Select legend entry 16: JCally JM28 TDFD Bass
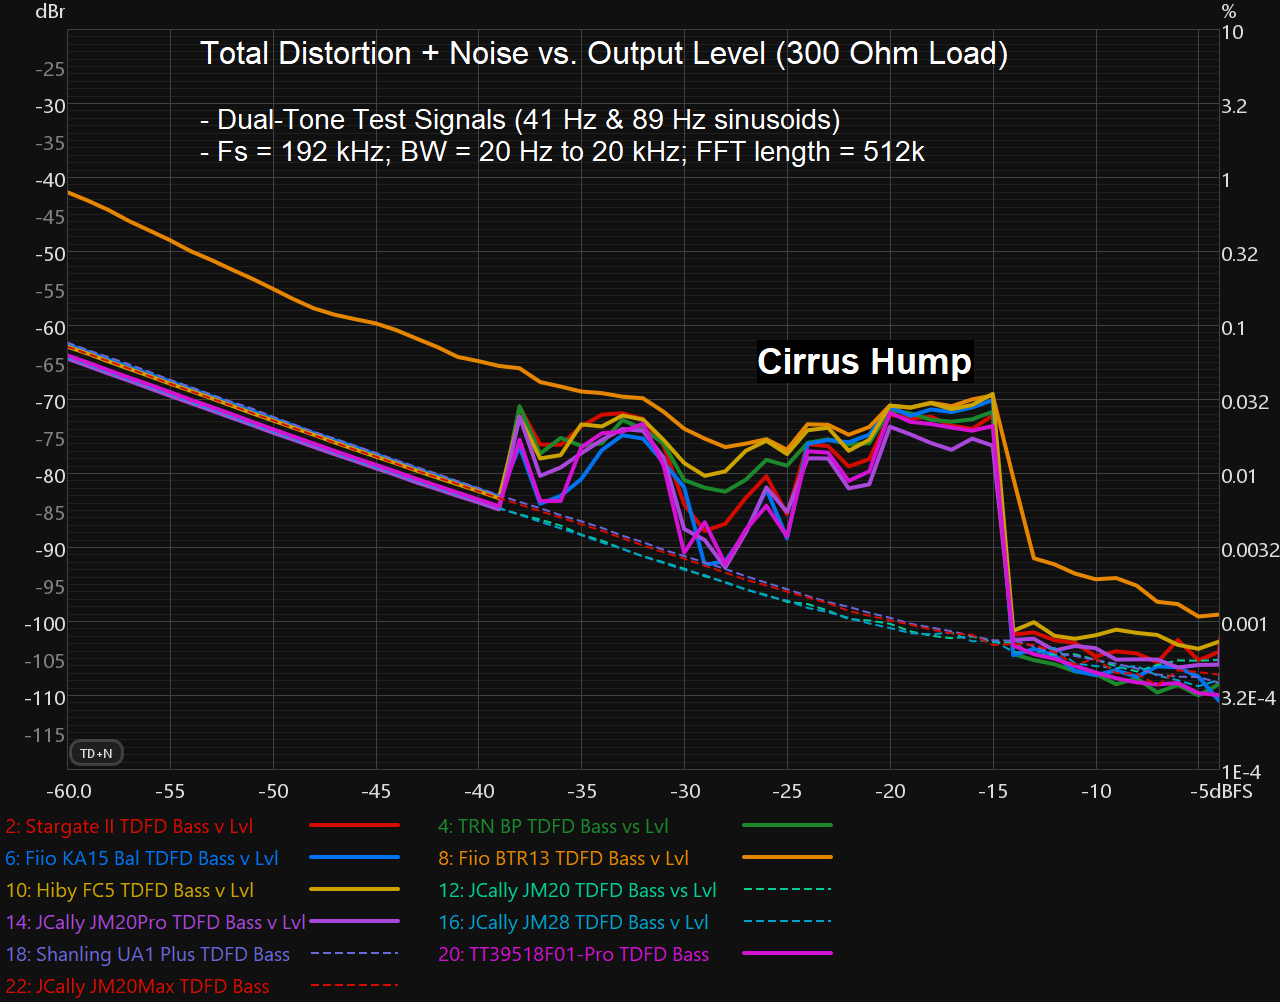 pos(573,923)
